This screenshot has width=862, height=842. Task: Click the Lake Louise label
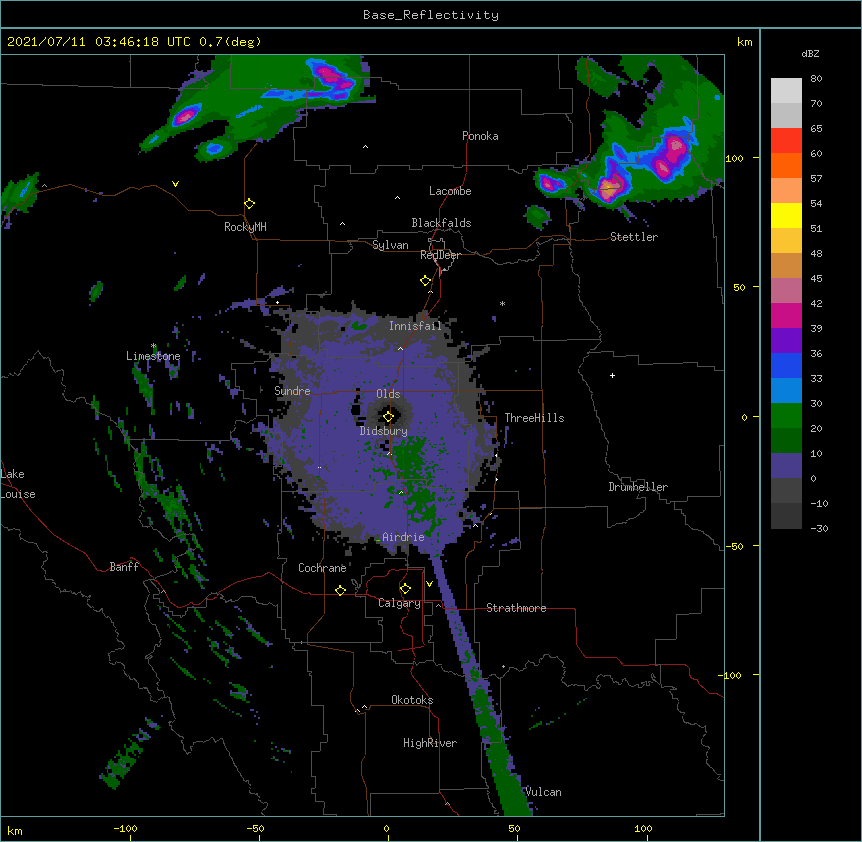[18, 484]
